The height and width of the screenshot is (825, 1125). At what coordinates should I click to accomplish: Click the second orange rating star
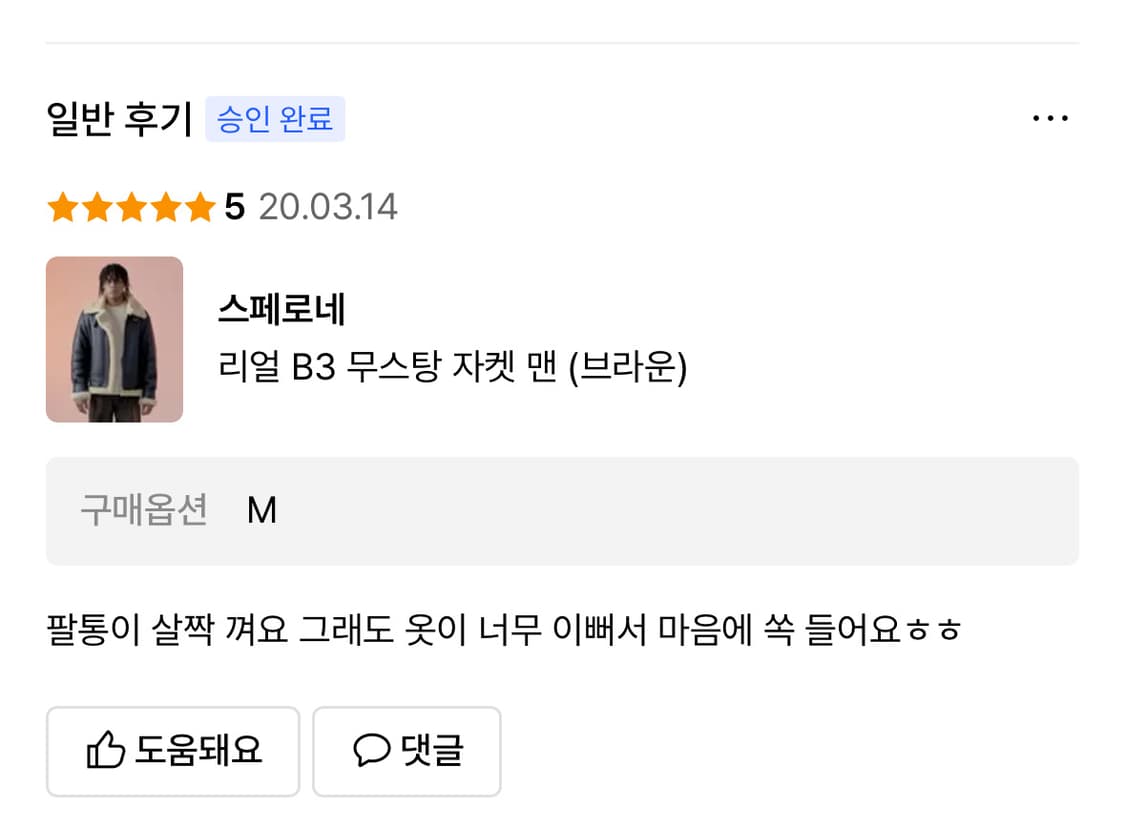(96, 207)
